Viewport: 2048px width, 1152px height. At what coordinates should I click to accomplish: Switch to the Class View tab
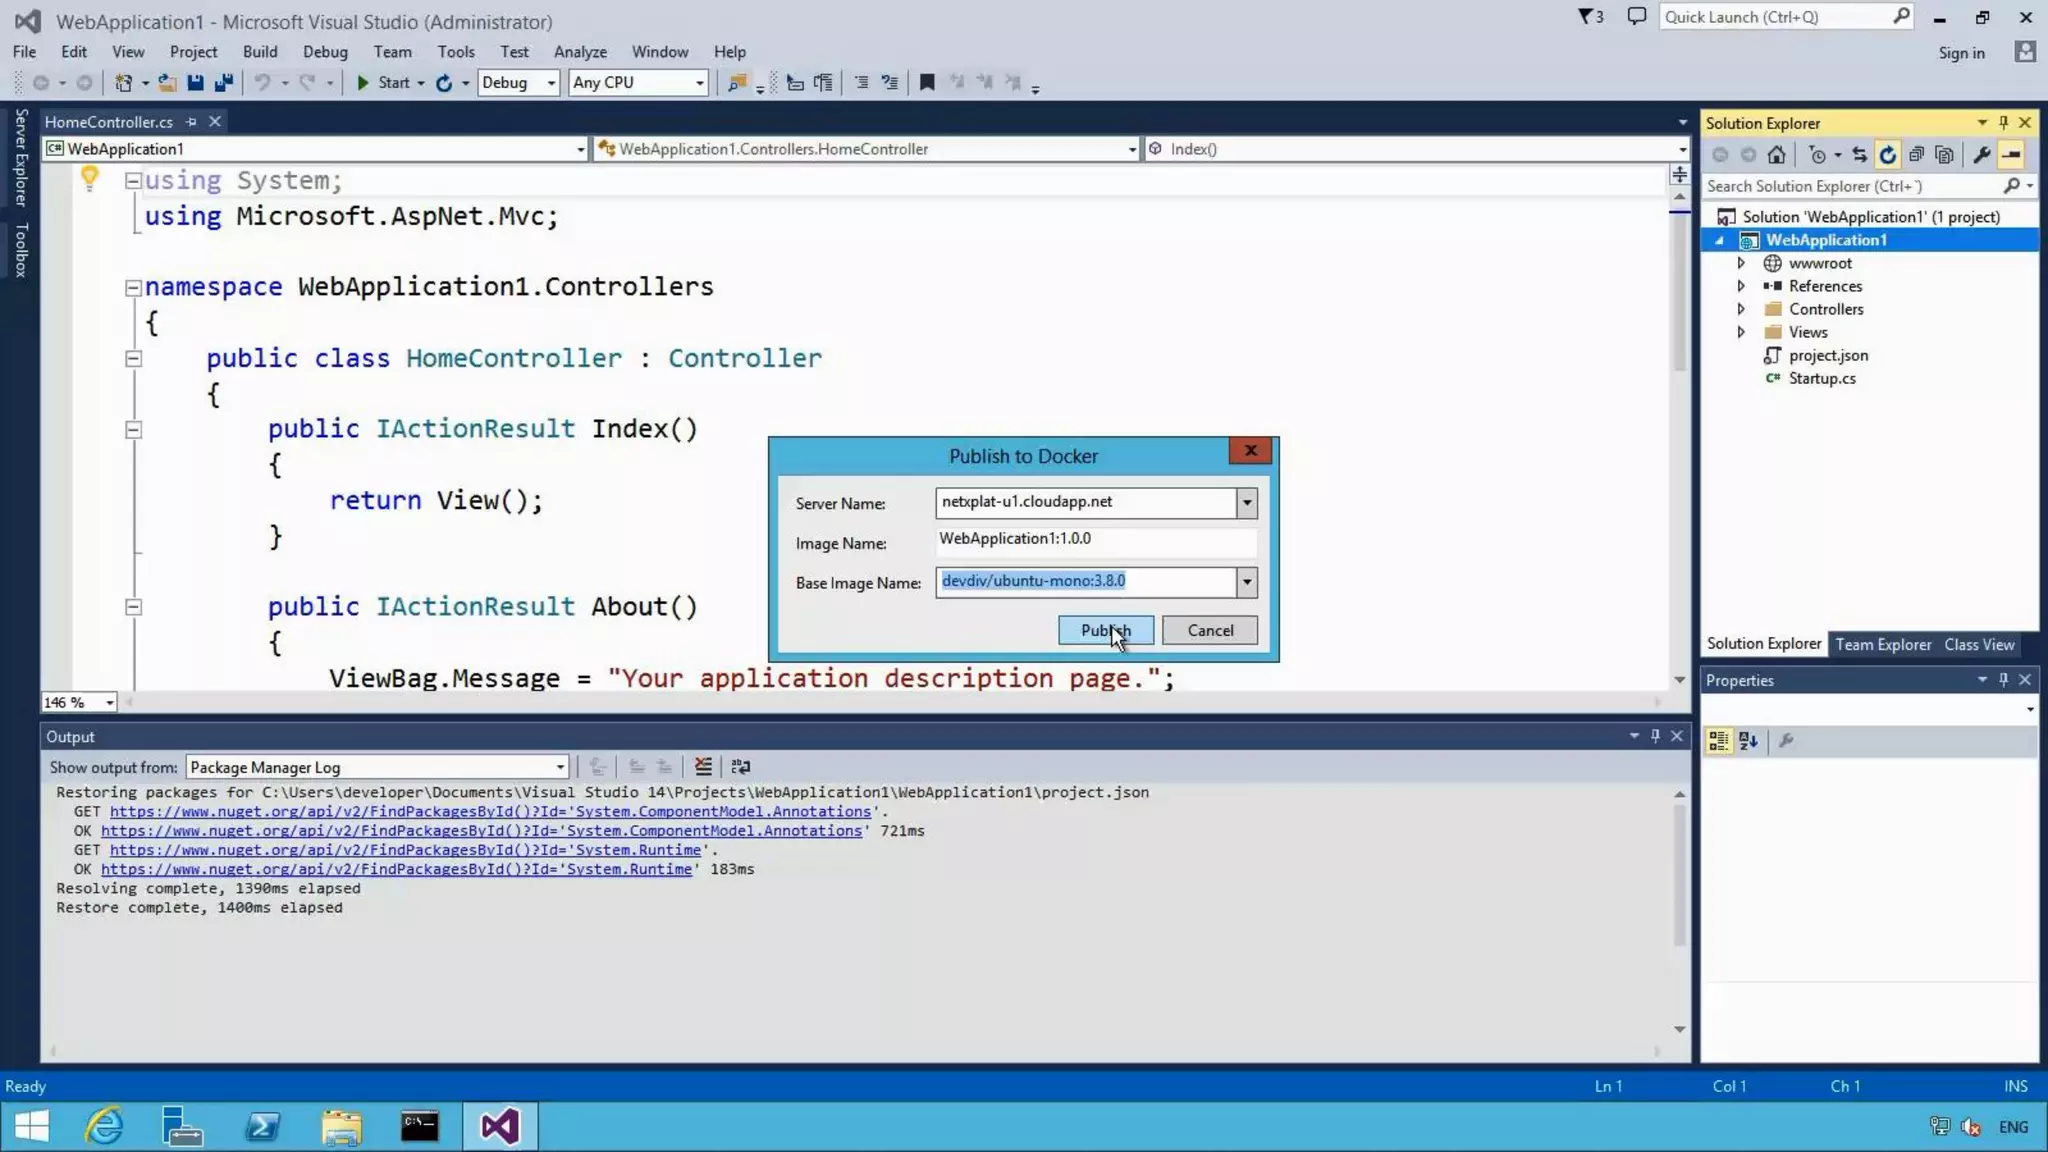coord(1979,645)
